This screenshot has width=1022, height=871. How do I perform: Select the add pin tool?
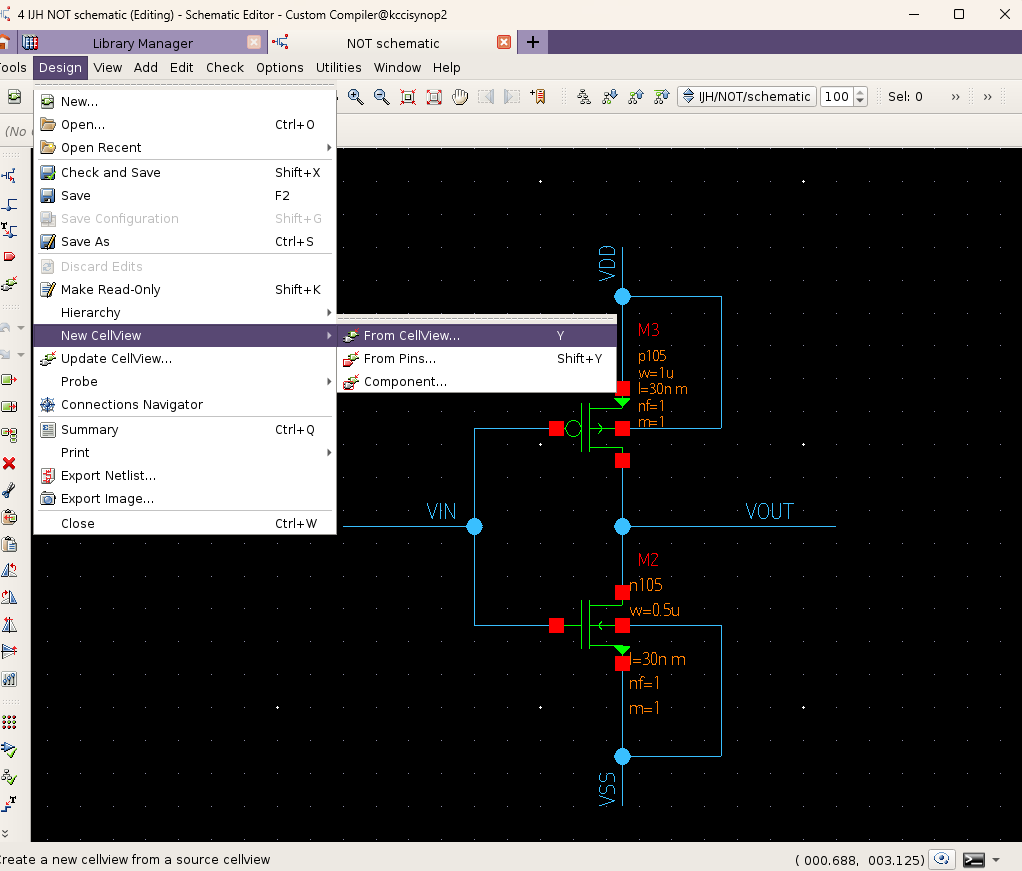click(9, 257)
